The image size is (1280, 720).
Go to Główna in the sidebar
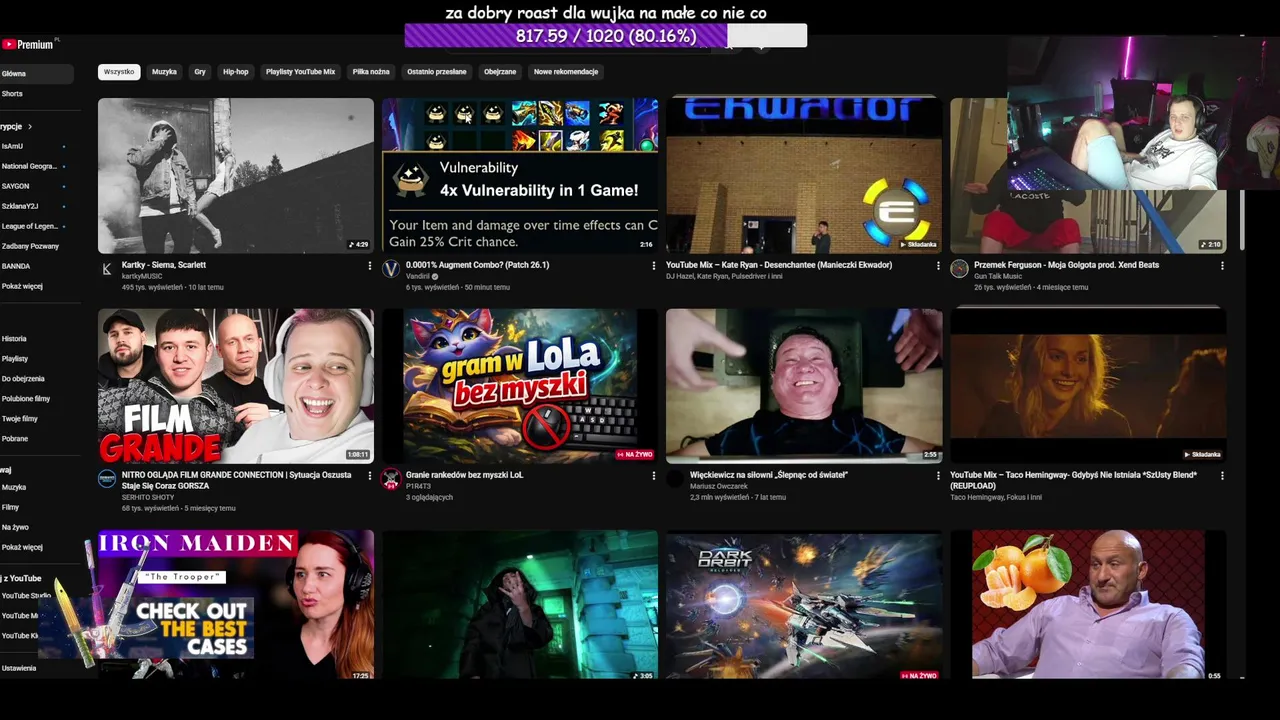point(36,74)
